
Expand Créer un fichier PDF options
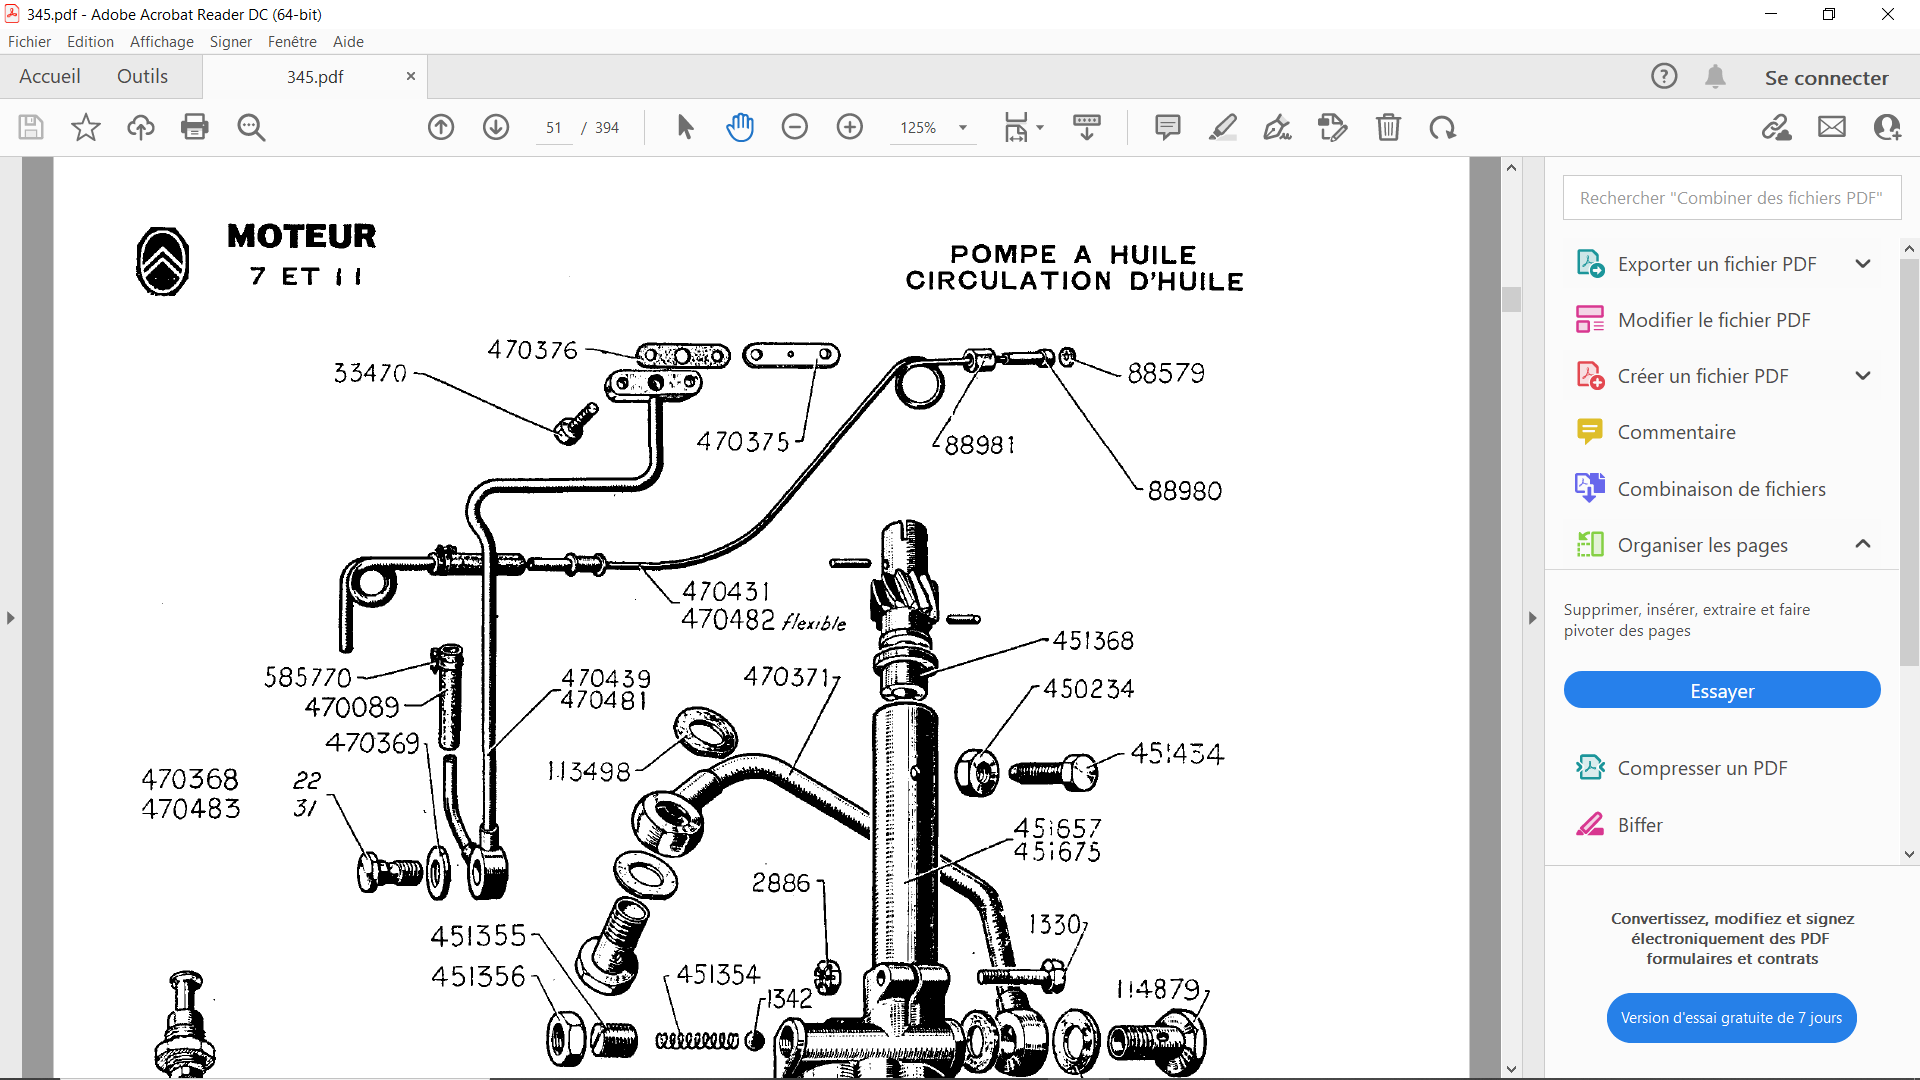(x=1862, y=376)
